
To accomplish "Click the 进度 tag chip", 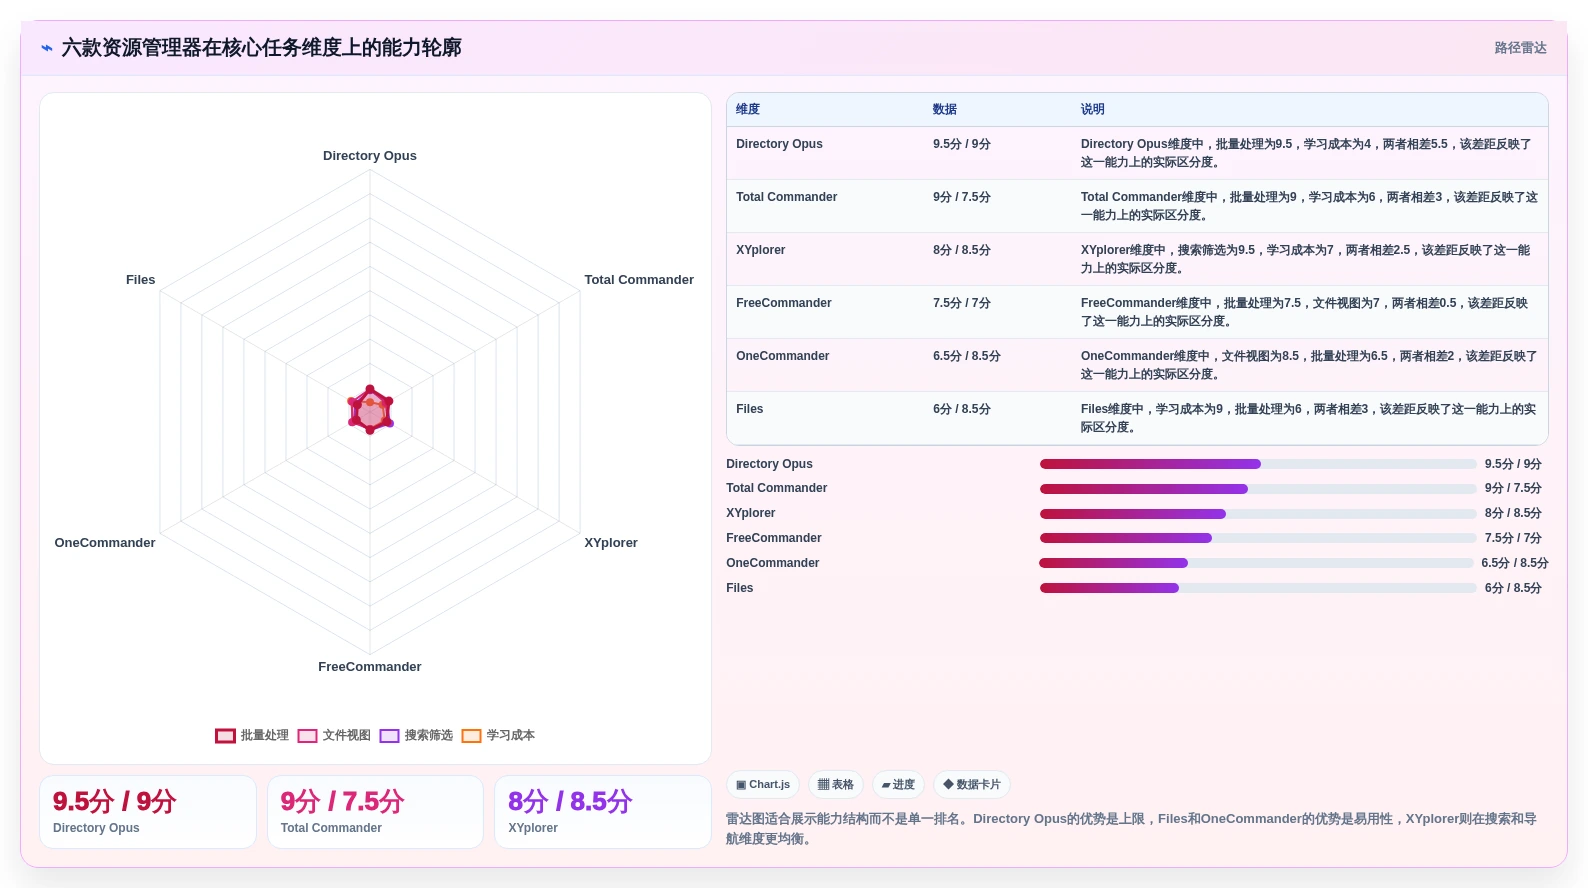I will pos(898,785).
